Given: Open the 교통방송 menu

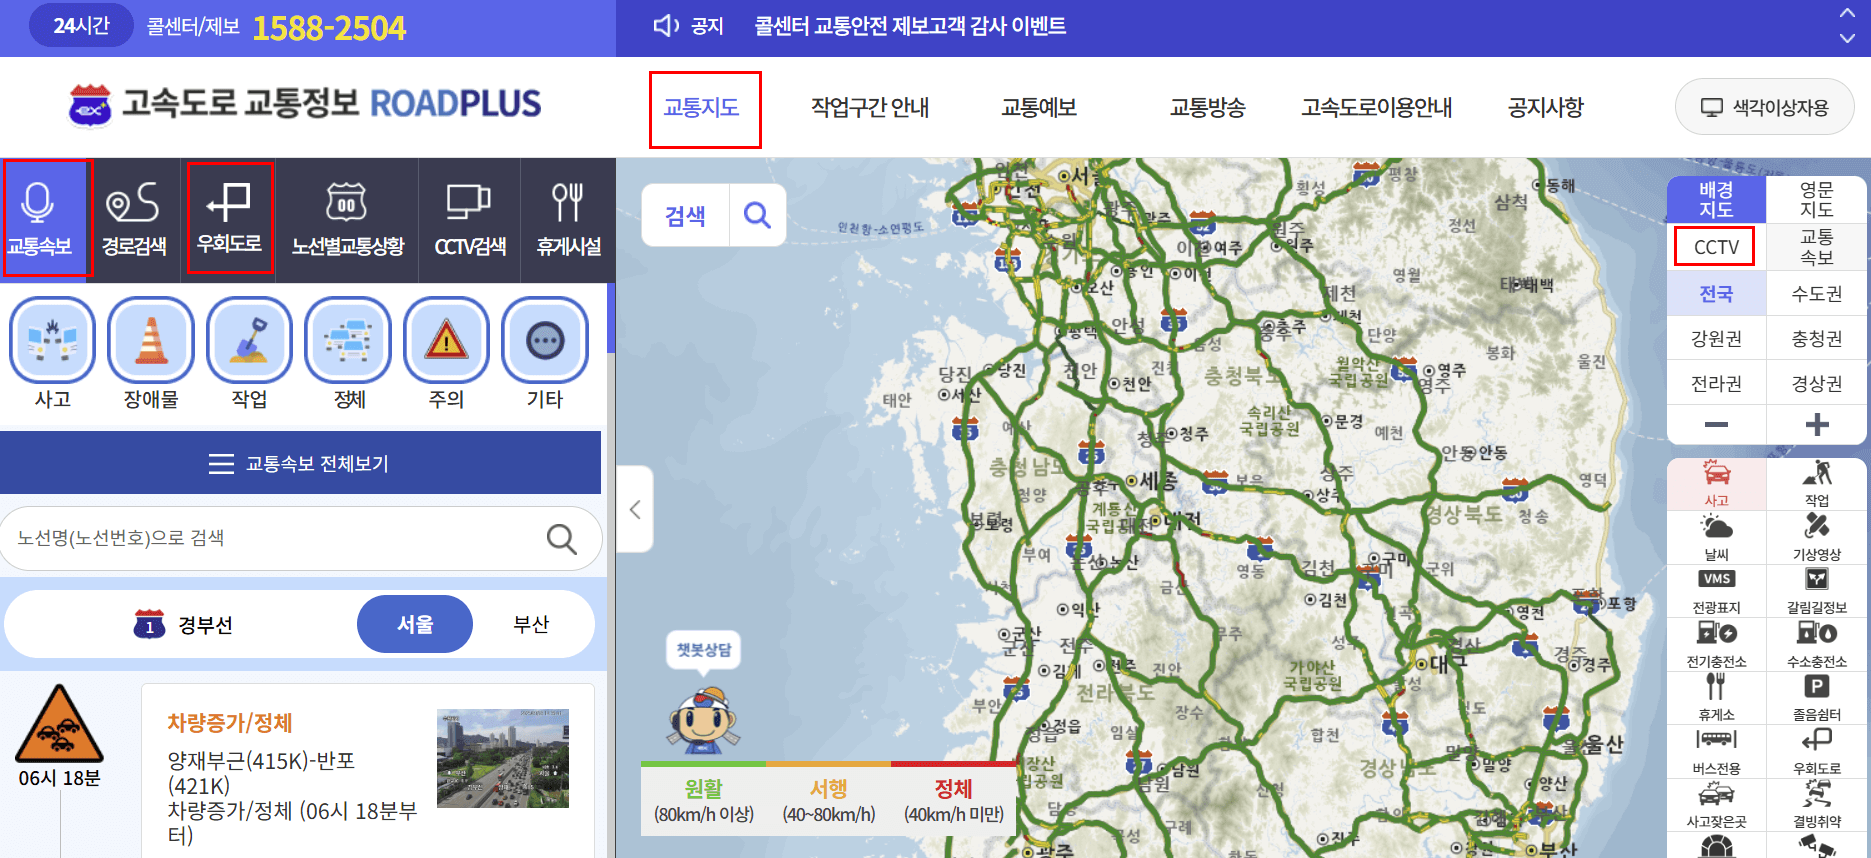Looking at the screenshot, I should (1208, 108).
